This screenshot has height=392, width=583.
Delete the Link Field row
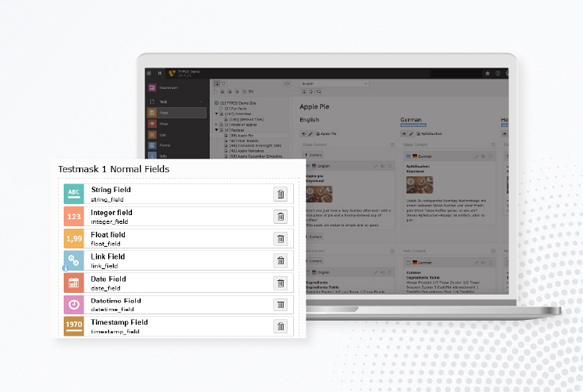click(281, 261)
